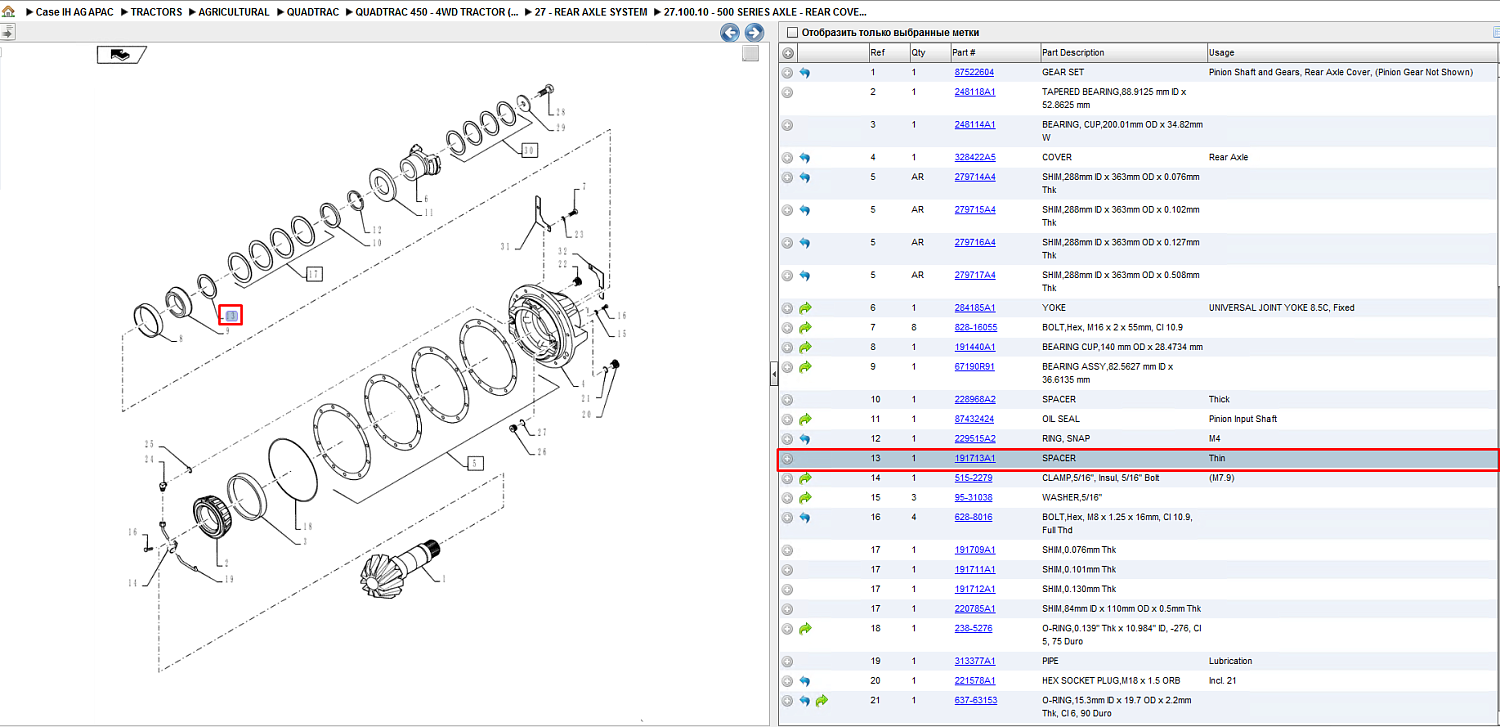This screenshot has width=1500, height=727.
Task: Collapse the diagram pane with the splitter arrow
Action: pyautogui.click(x=774, y=375)
